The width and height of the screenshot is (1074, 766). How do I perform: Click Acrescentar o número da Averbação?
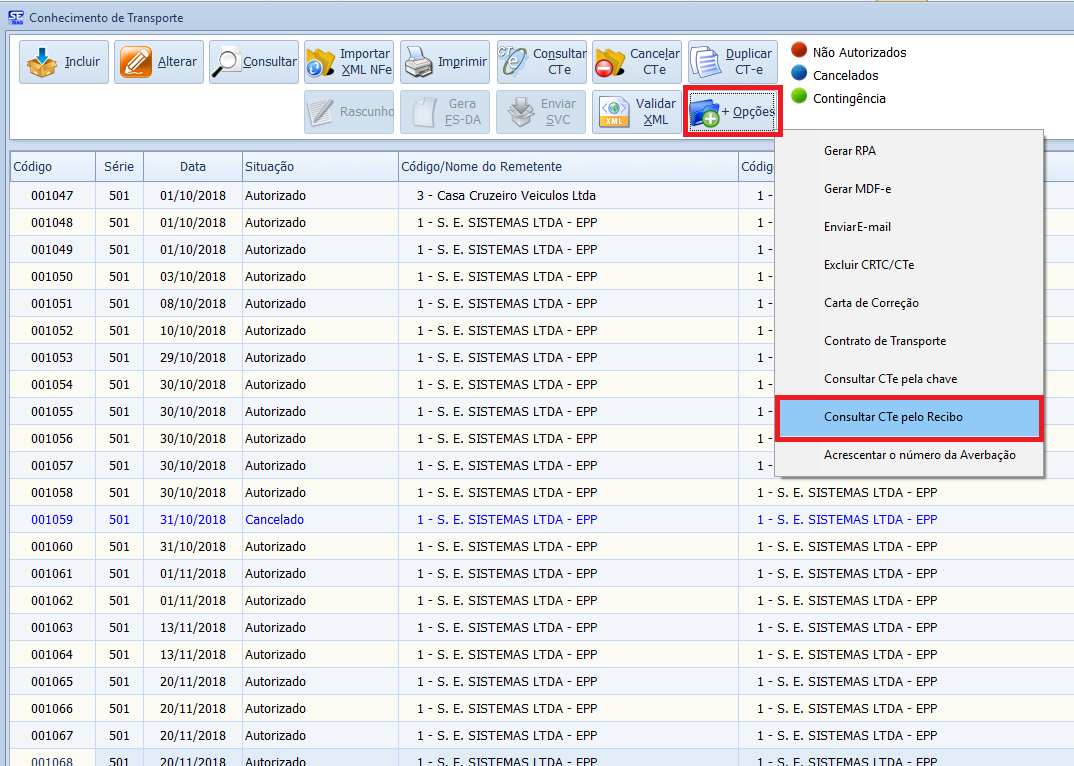coord(919,455)
